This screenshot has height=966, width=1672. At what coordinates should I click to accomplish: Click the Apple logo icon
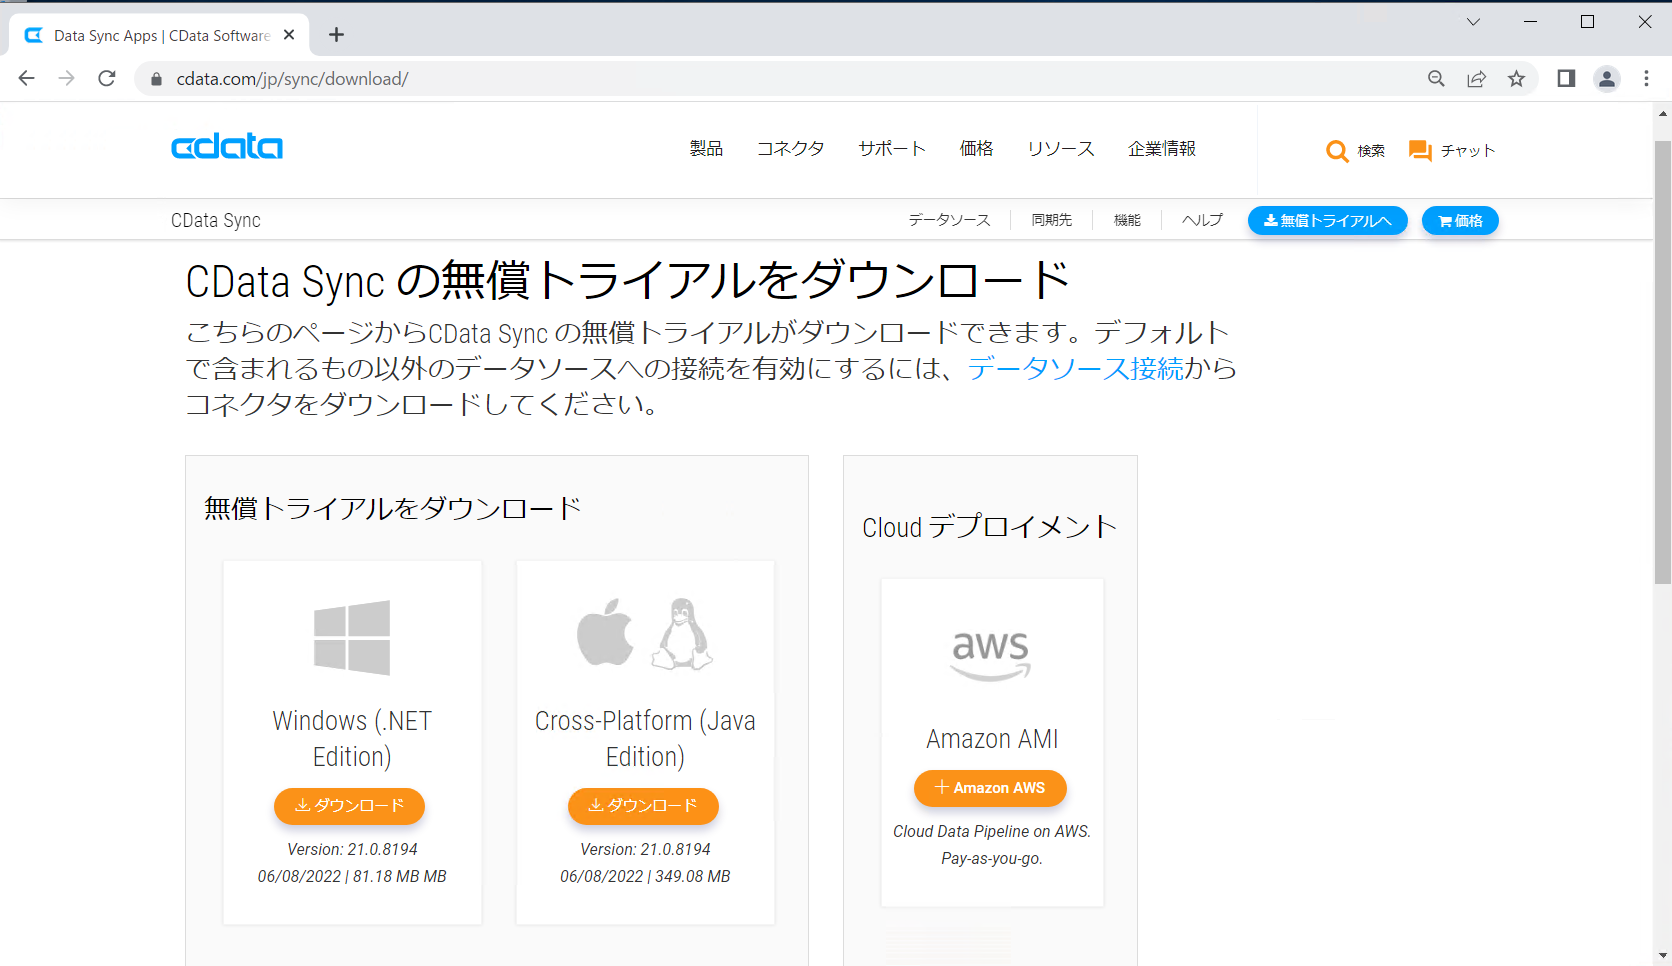click(x=606, y=632)
